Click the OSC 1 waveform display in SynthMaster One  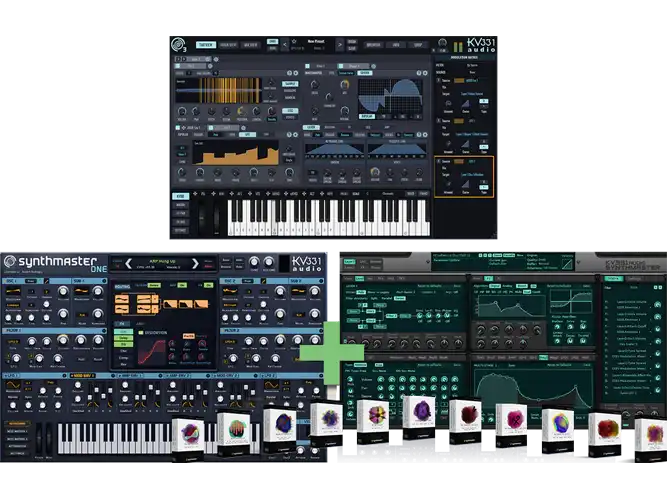click(x=13, y=292)
